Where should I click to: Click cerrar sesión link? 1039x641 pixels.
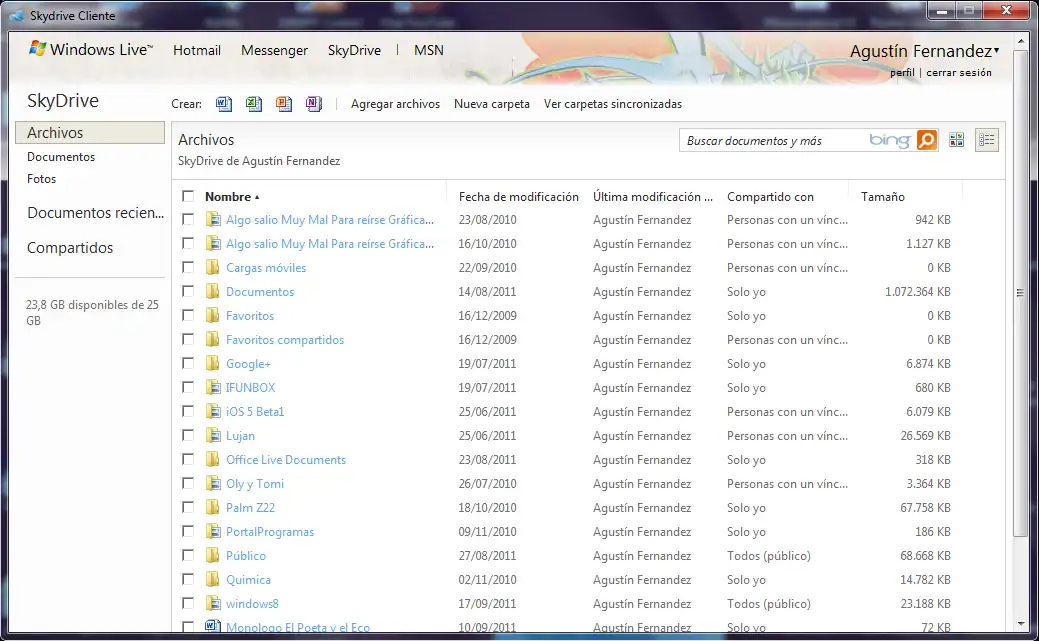(x=959, y=73)
